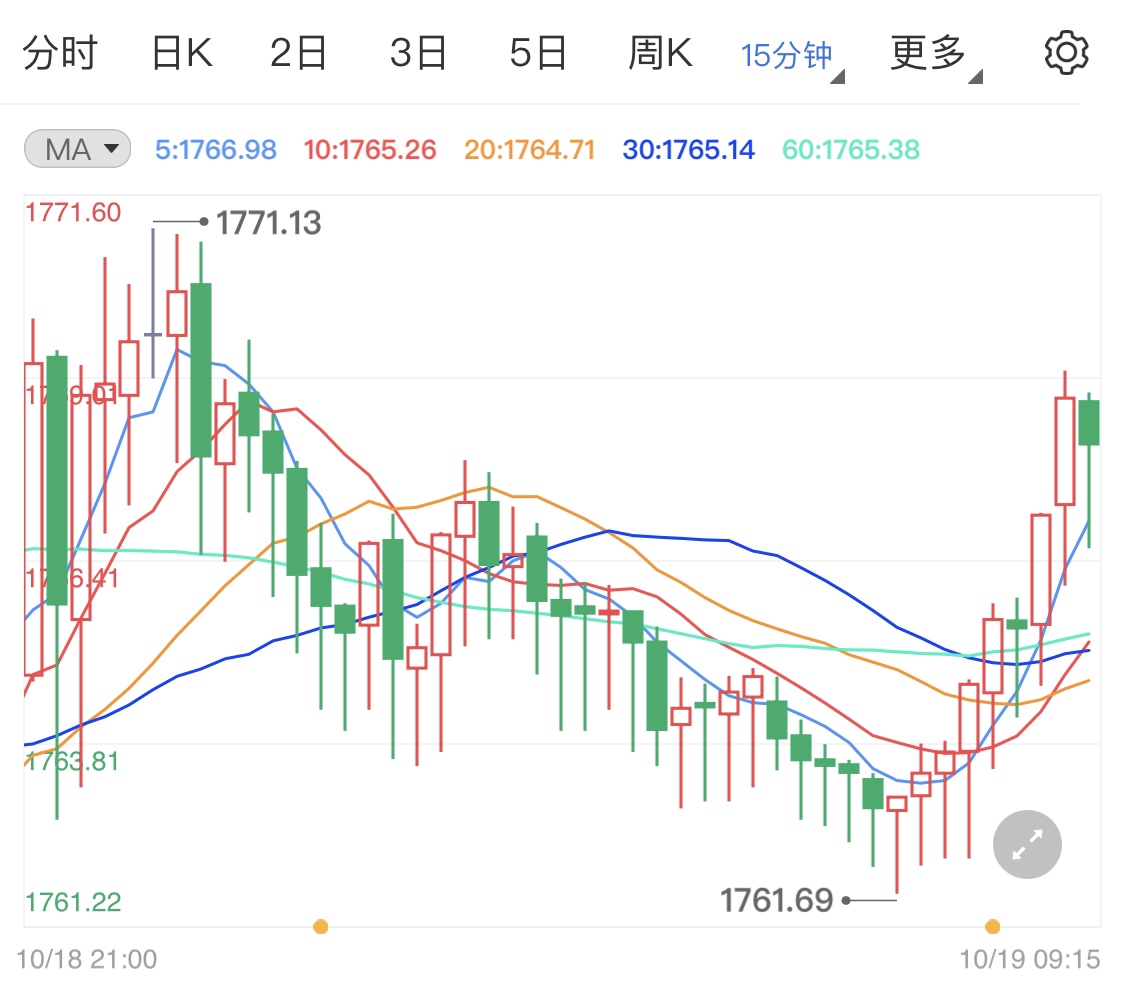The width and height of the screenshot is (1125, 990).
Task: Click the MA20 value 20:1764.71
Action: (529, 150)
